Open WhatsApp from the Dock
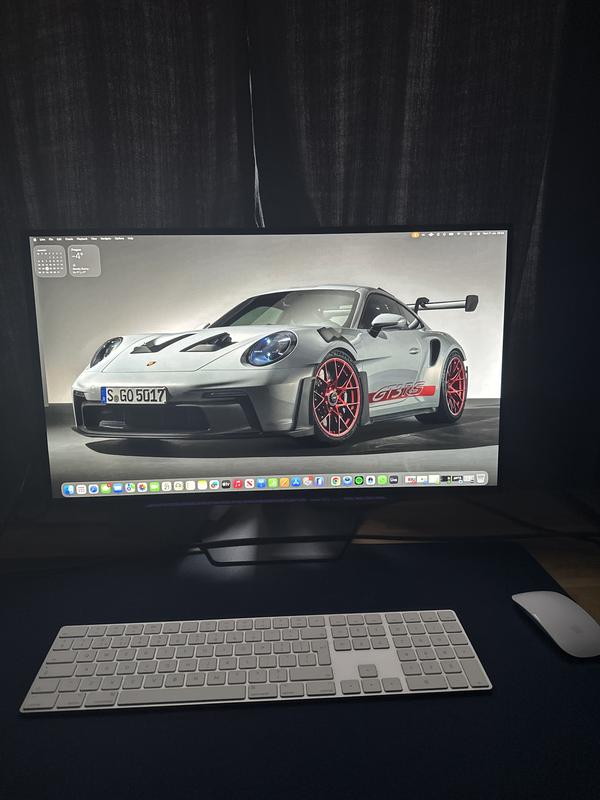This screenshot has width=600, height=800. [x=382, y=480]
